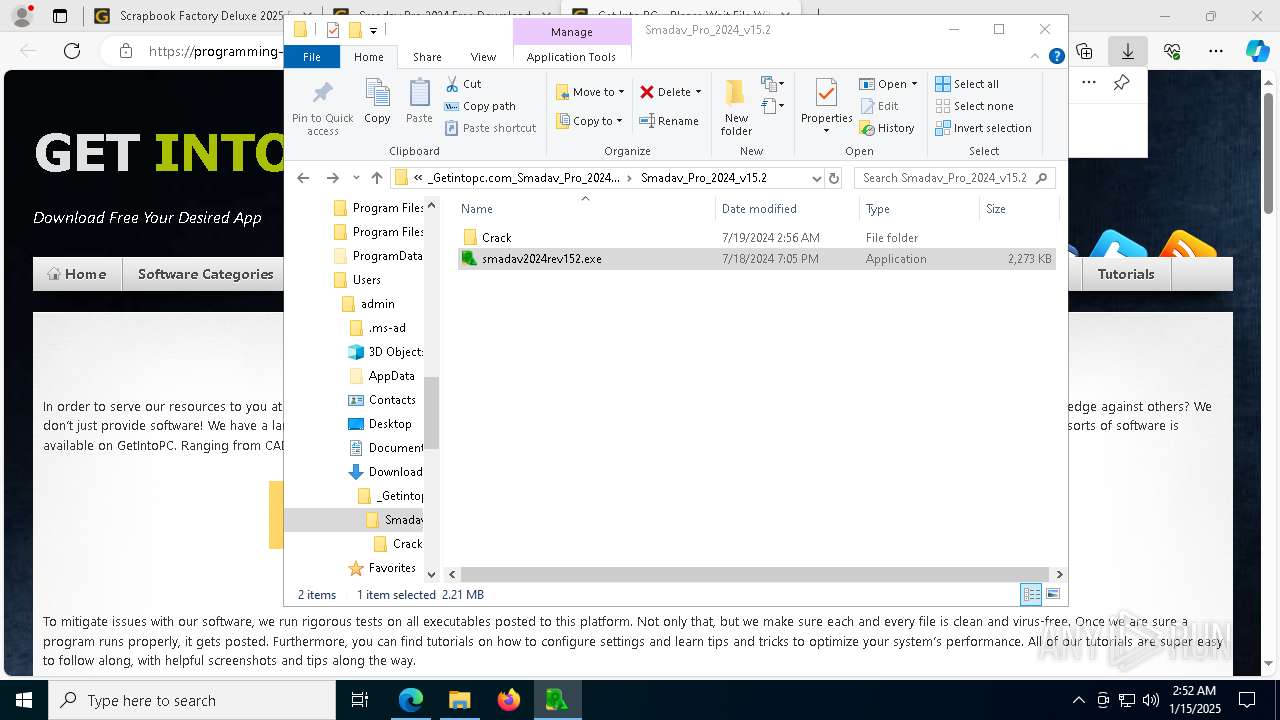Collapse the ribbon with chevron
The image size is (1280, 720).
click(1037, 57)
